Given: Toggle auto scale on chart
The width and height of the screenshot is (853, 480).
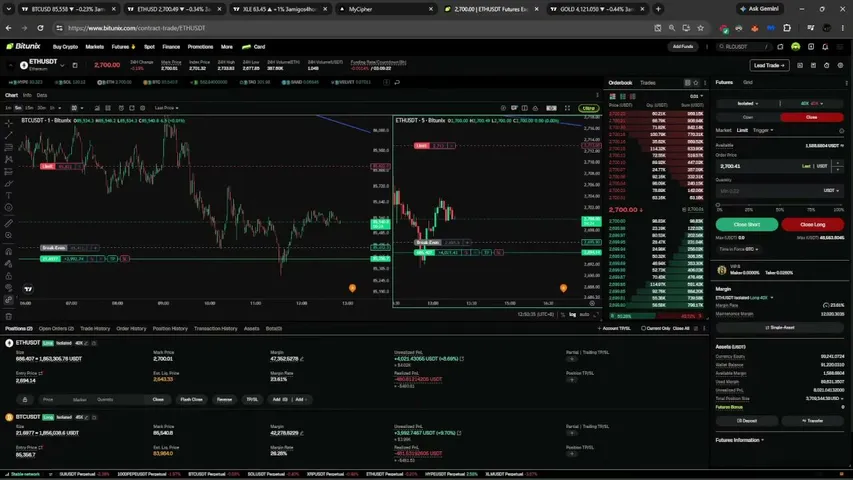Looking at the screenshot, I should [584, 315].
